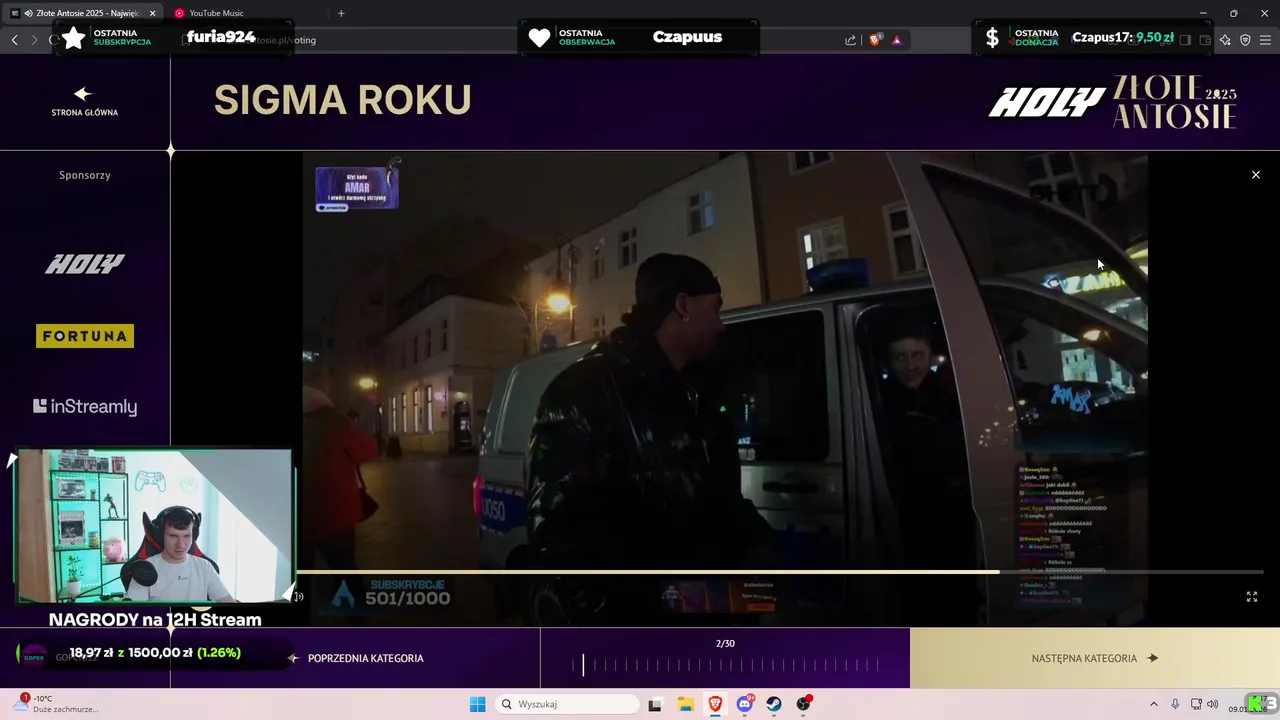Image resolution: width=1280 pixels, height=720 pixels.
Task: Click the 2/30 category counter
Action: (725, 643)
